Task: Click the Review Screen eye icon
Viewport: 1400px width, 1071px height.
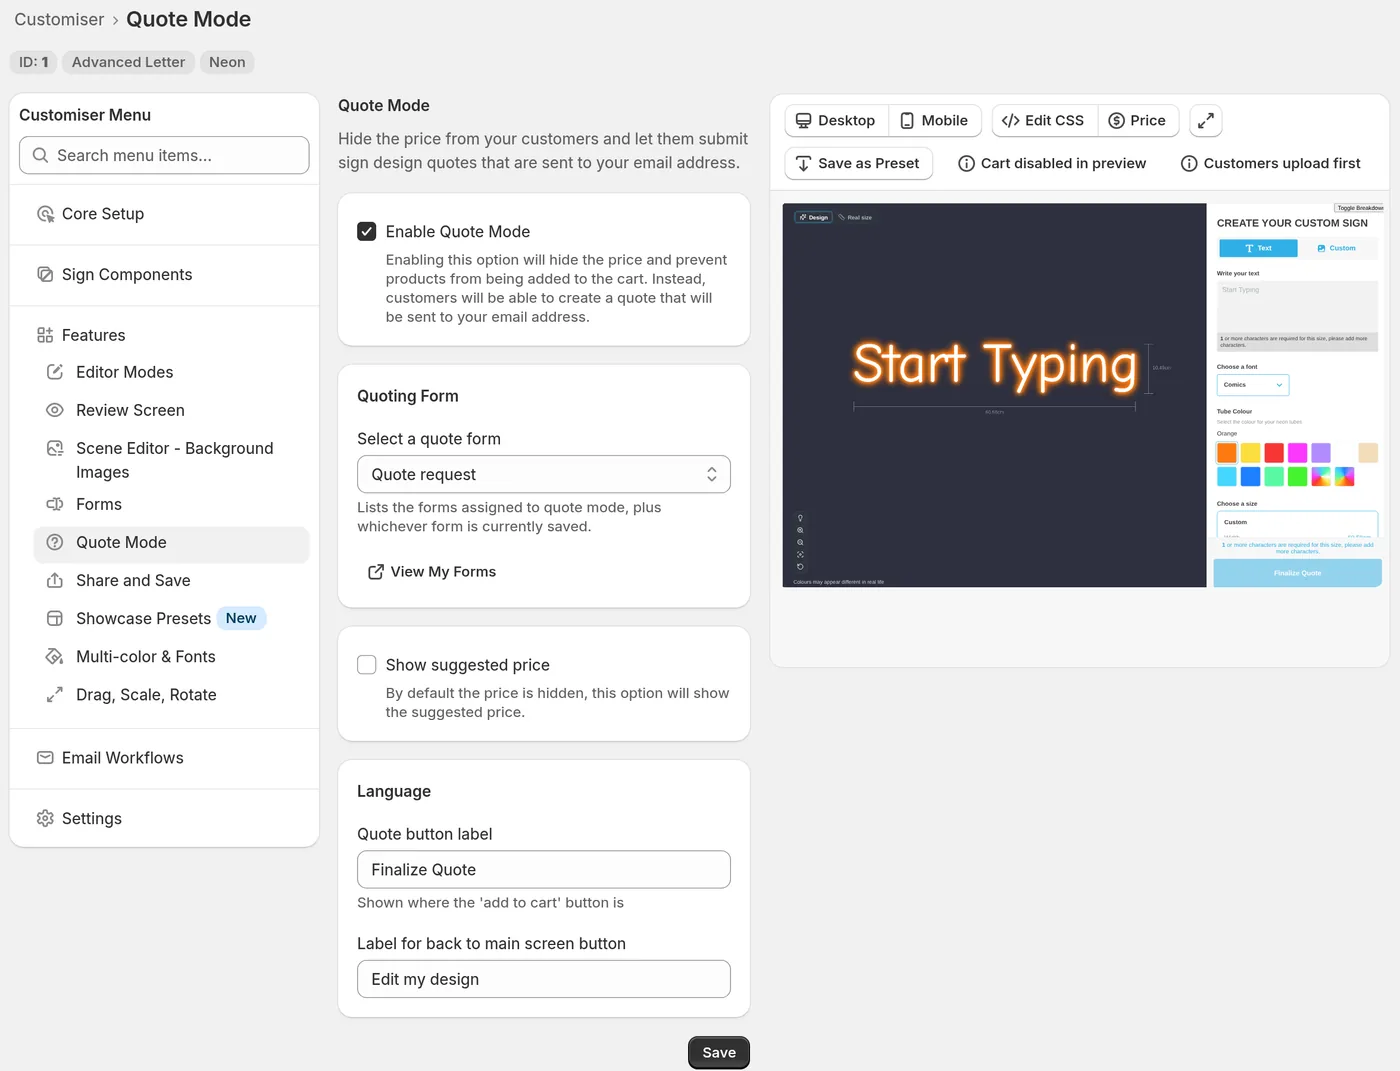Action: (x=55, y=410)
